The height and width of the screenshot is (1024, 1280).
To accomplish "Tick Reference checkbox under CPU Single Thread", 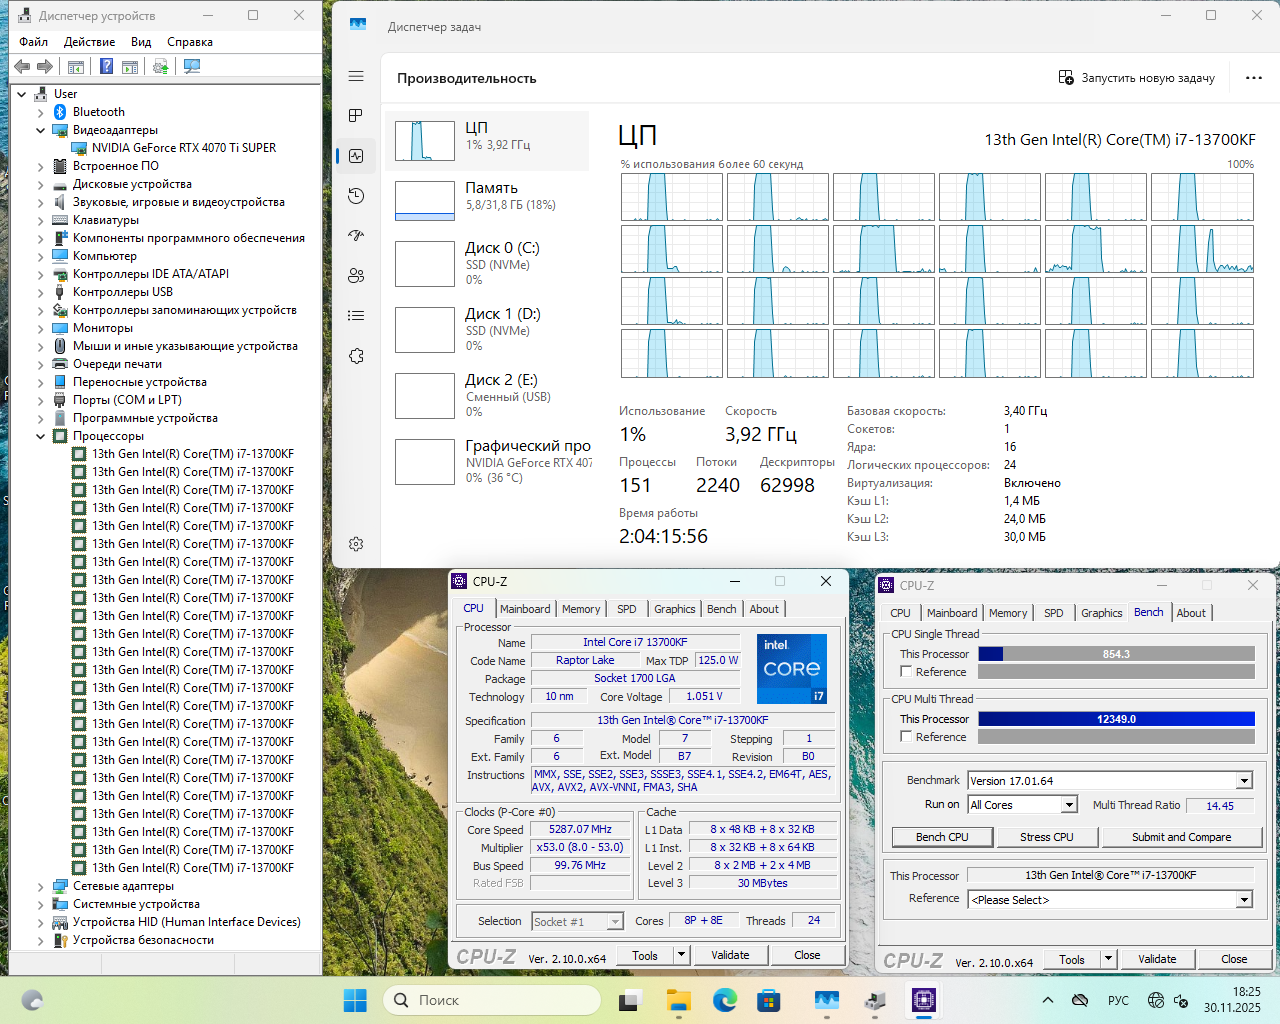I will 906,672.
